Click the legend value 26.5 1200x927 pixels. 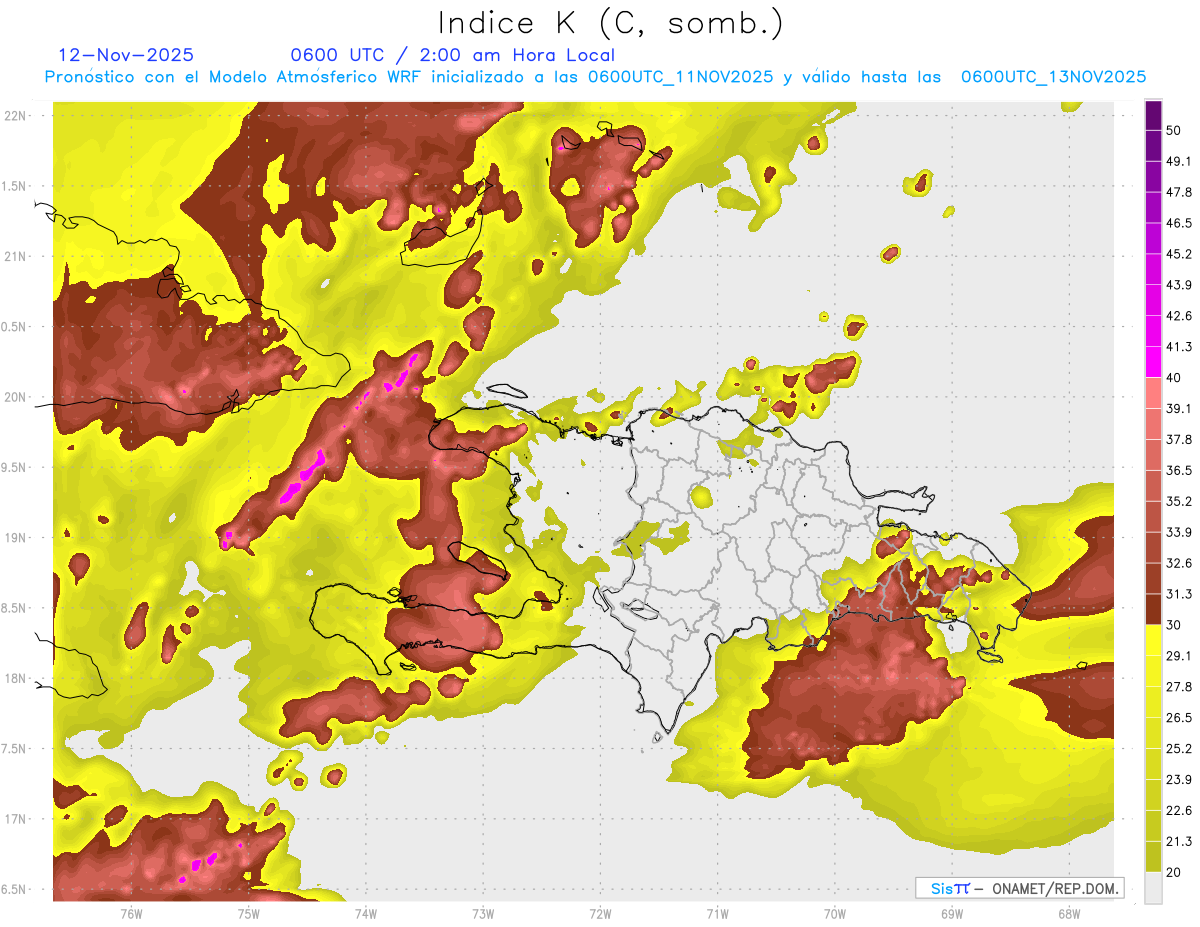1179,717
